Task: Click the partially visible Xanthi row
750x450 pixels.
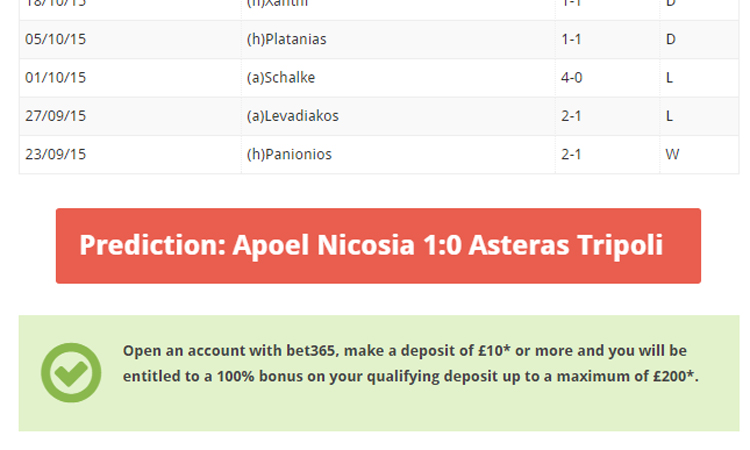Action: [379, 10]
